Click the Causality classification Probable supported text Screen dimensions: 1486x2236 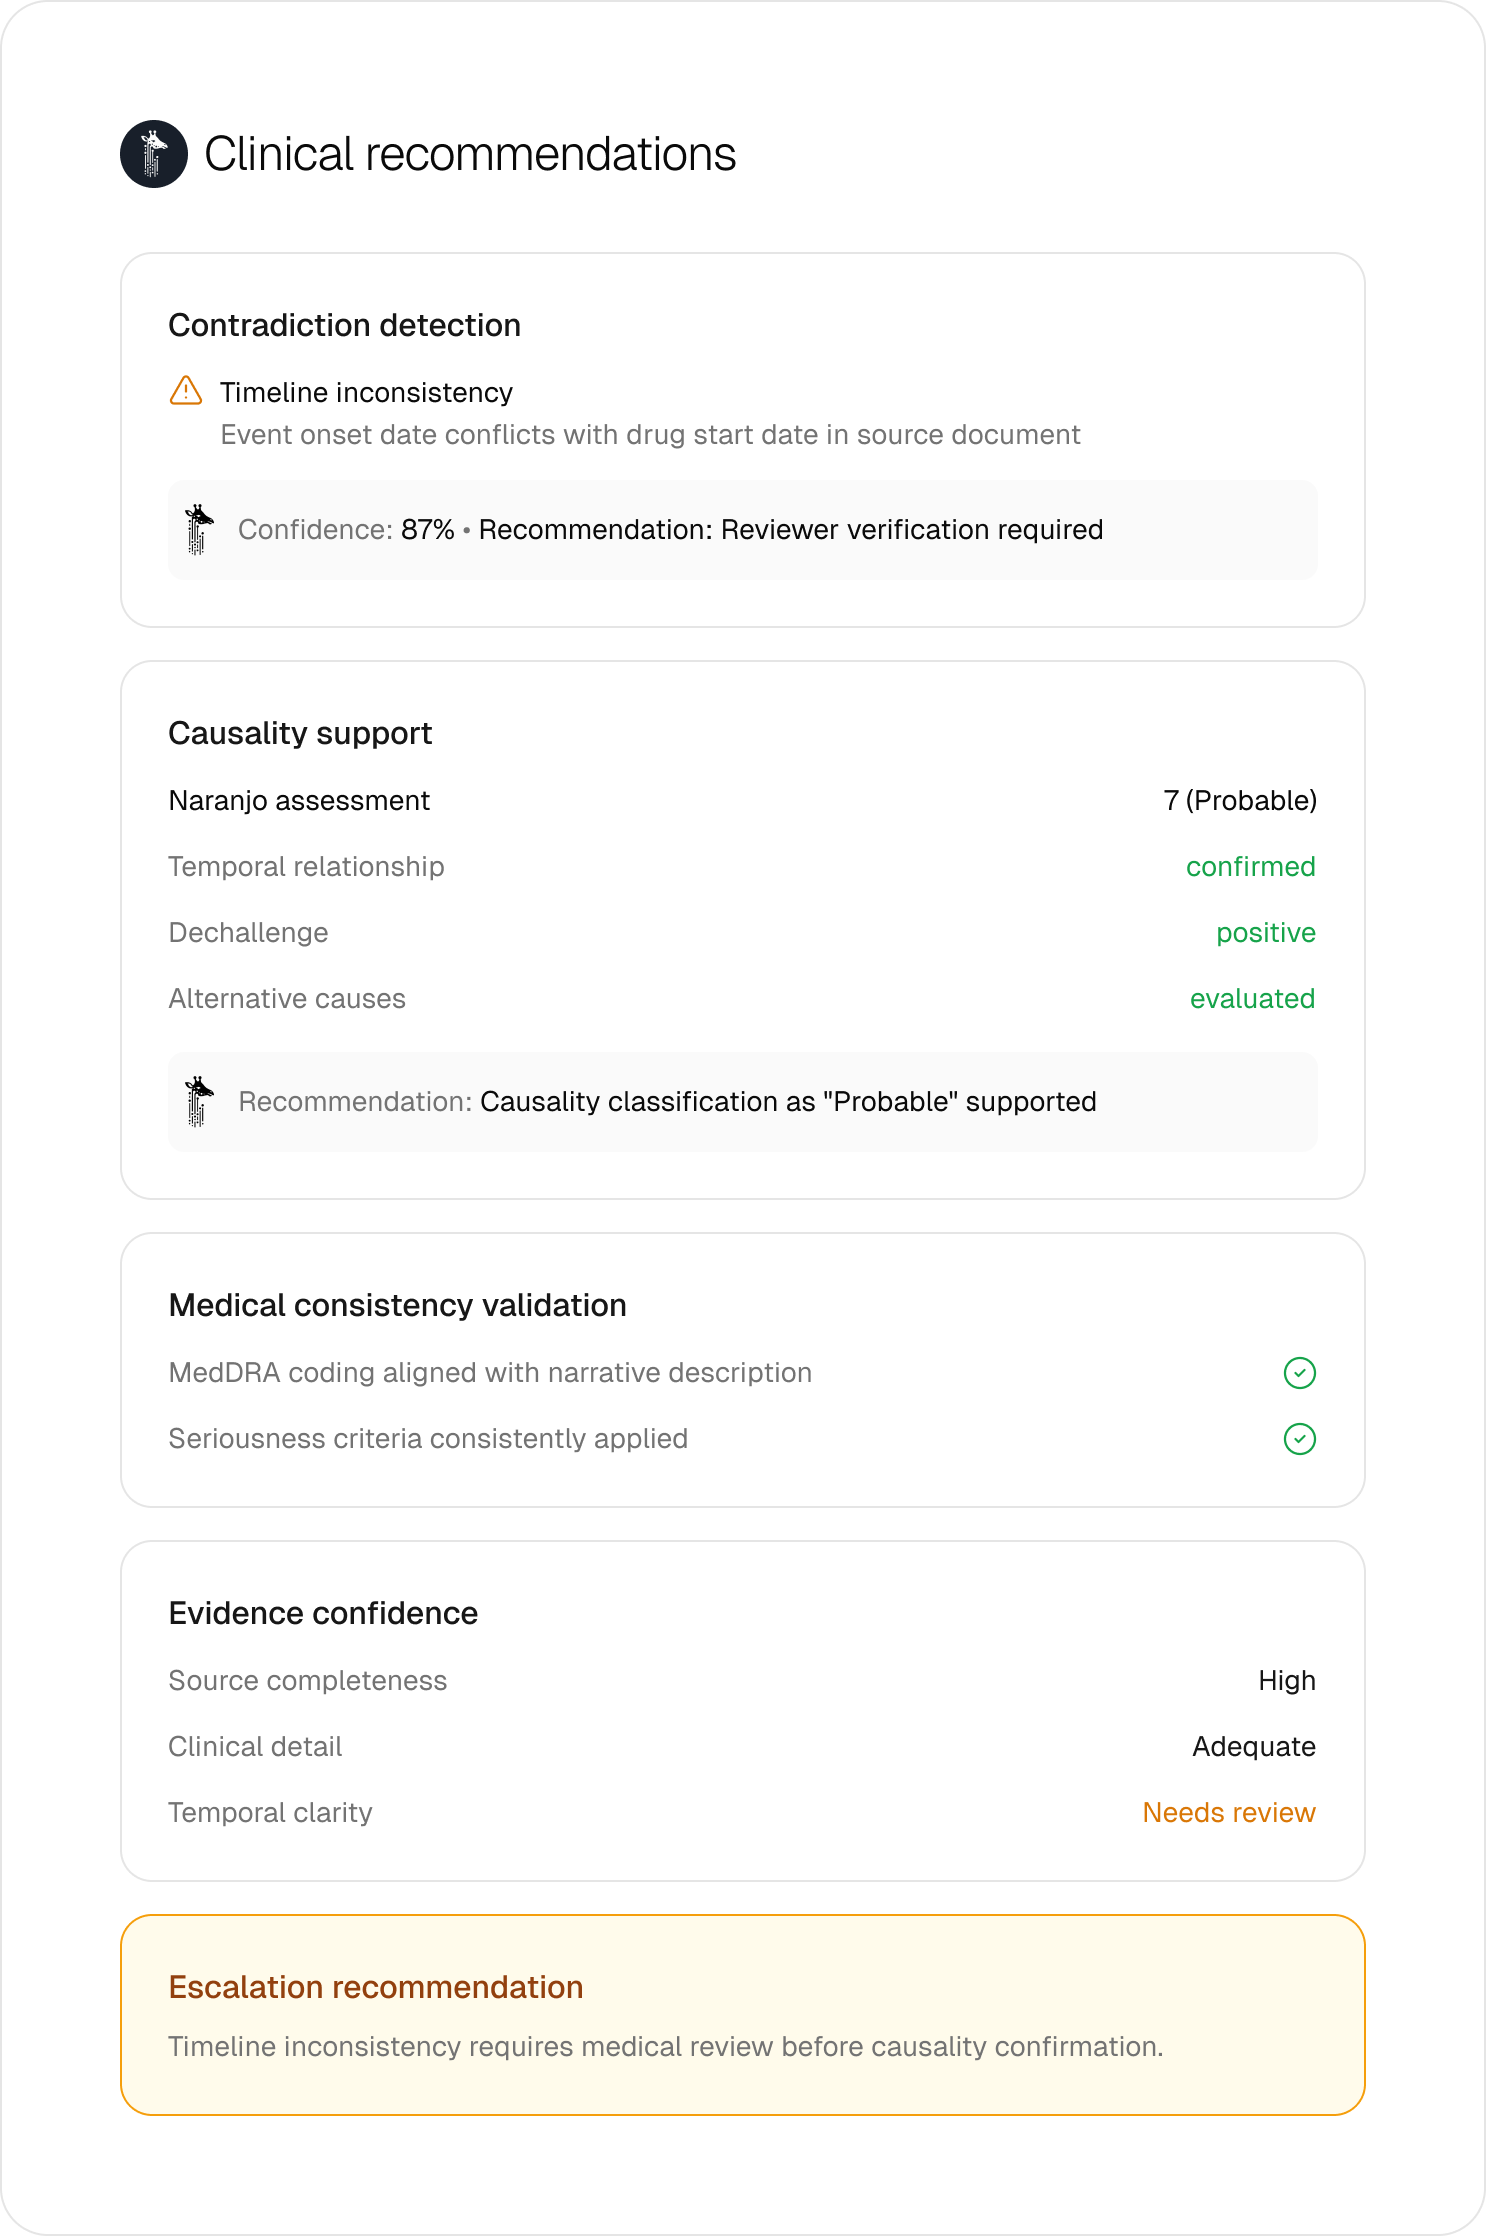(x=788, y=1102)
